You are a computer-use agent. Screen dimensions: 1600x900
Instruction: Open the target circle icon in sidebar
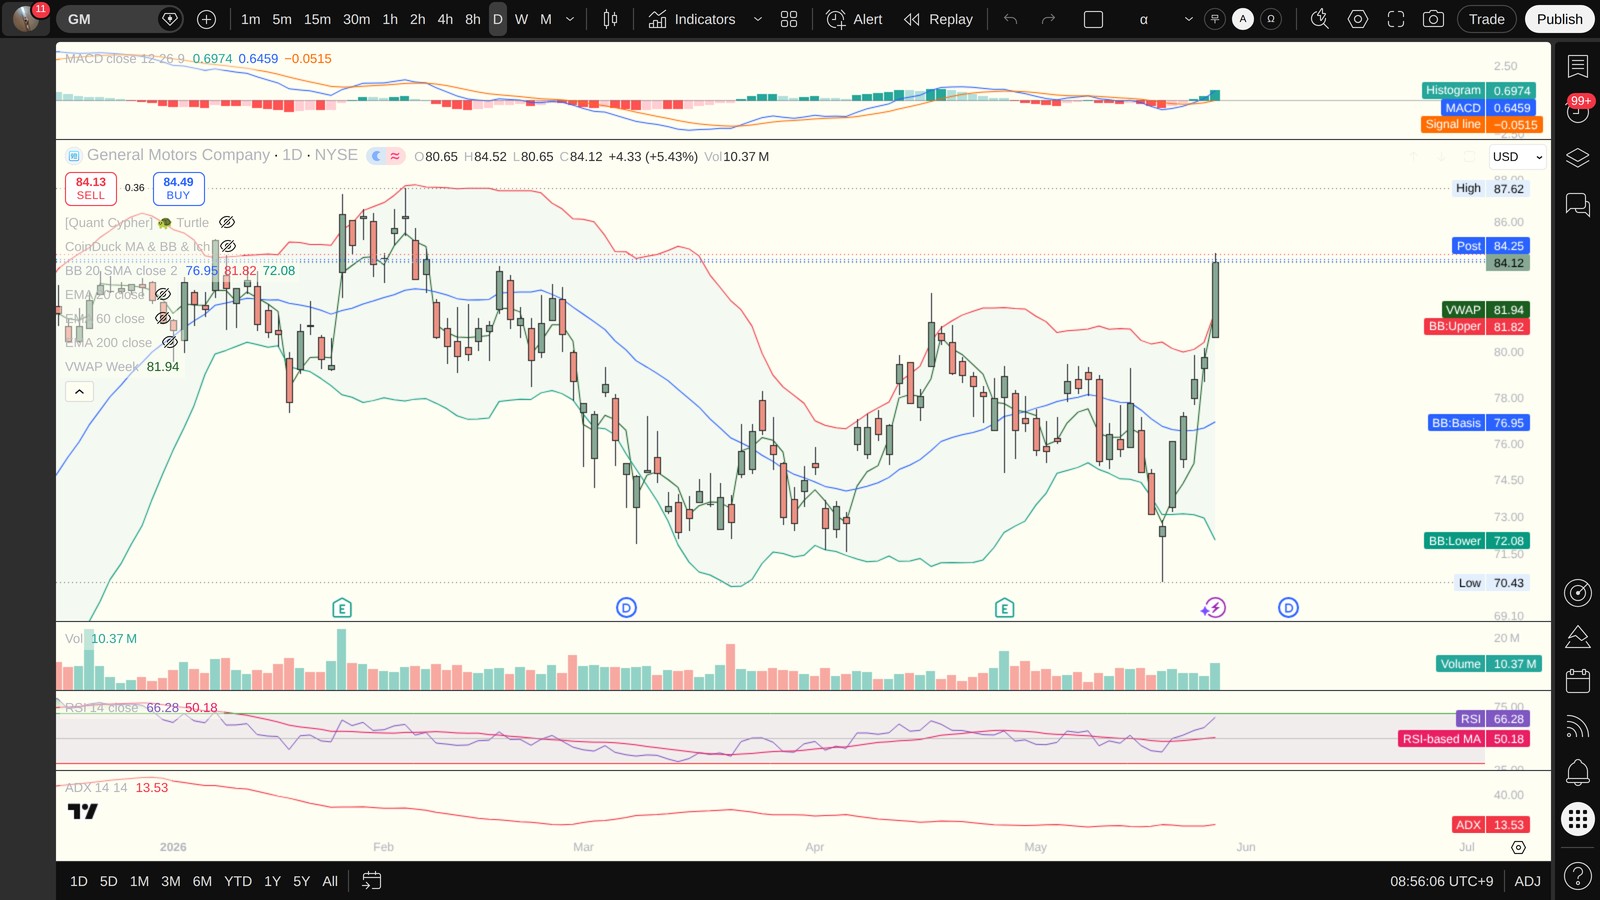click(1578, 593)
